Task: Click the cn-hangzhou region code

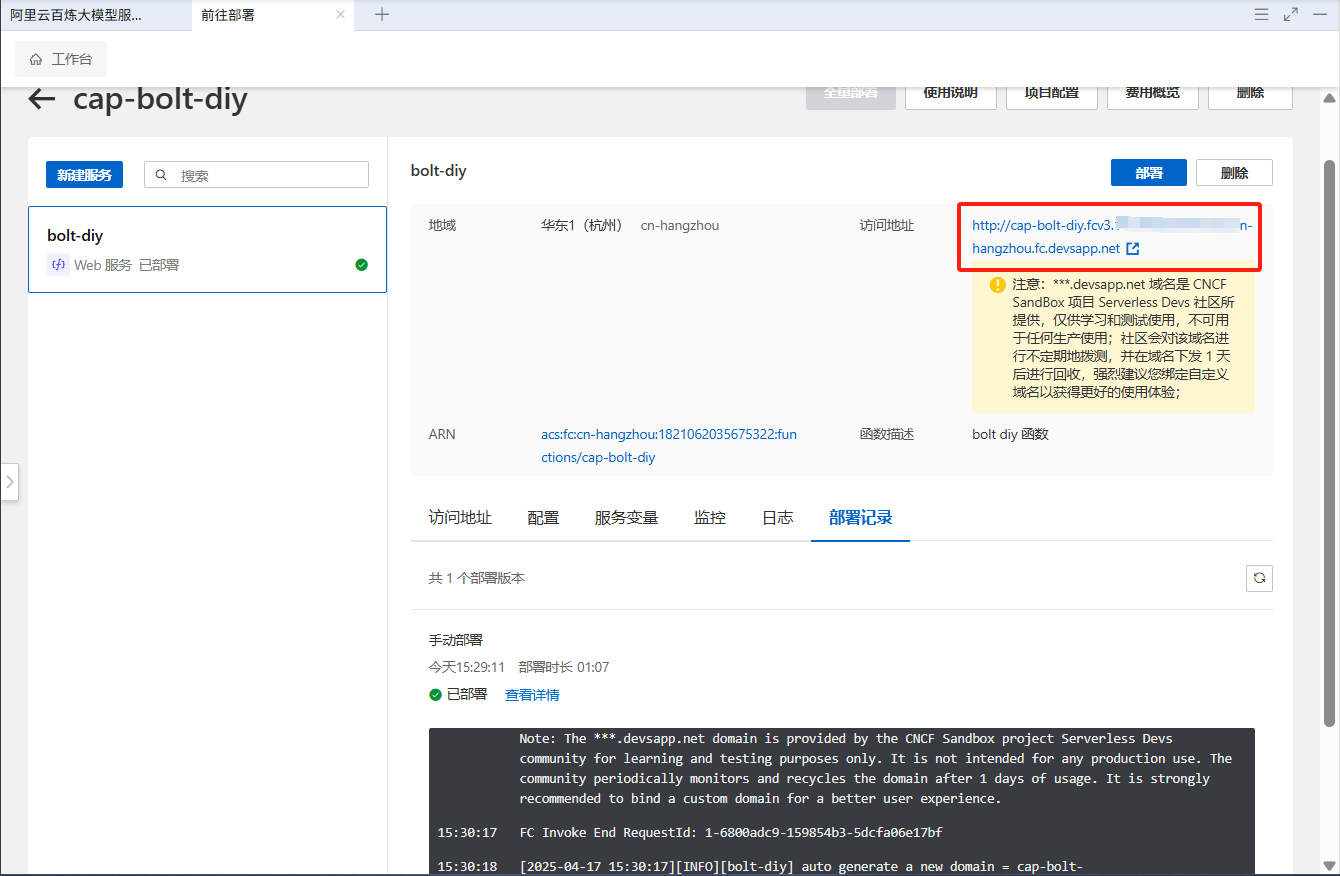Action: [680, 225]
